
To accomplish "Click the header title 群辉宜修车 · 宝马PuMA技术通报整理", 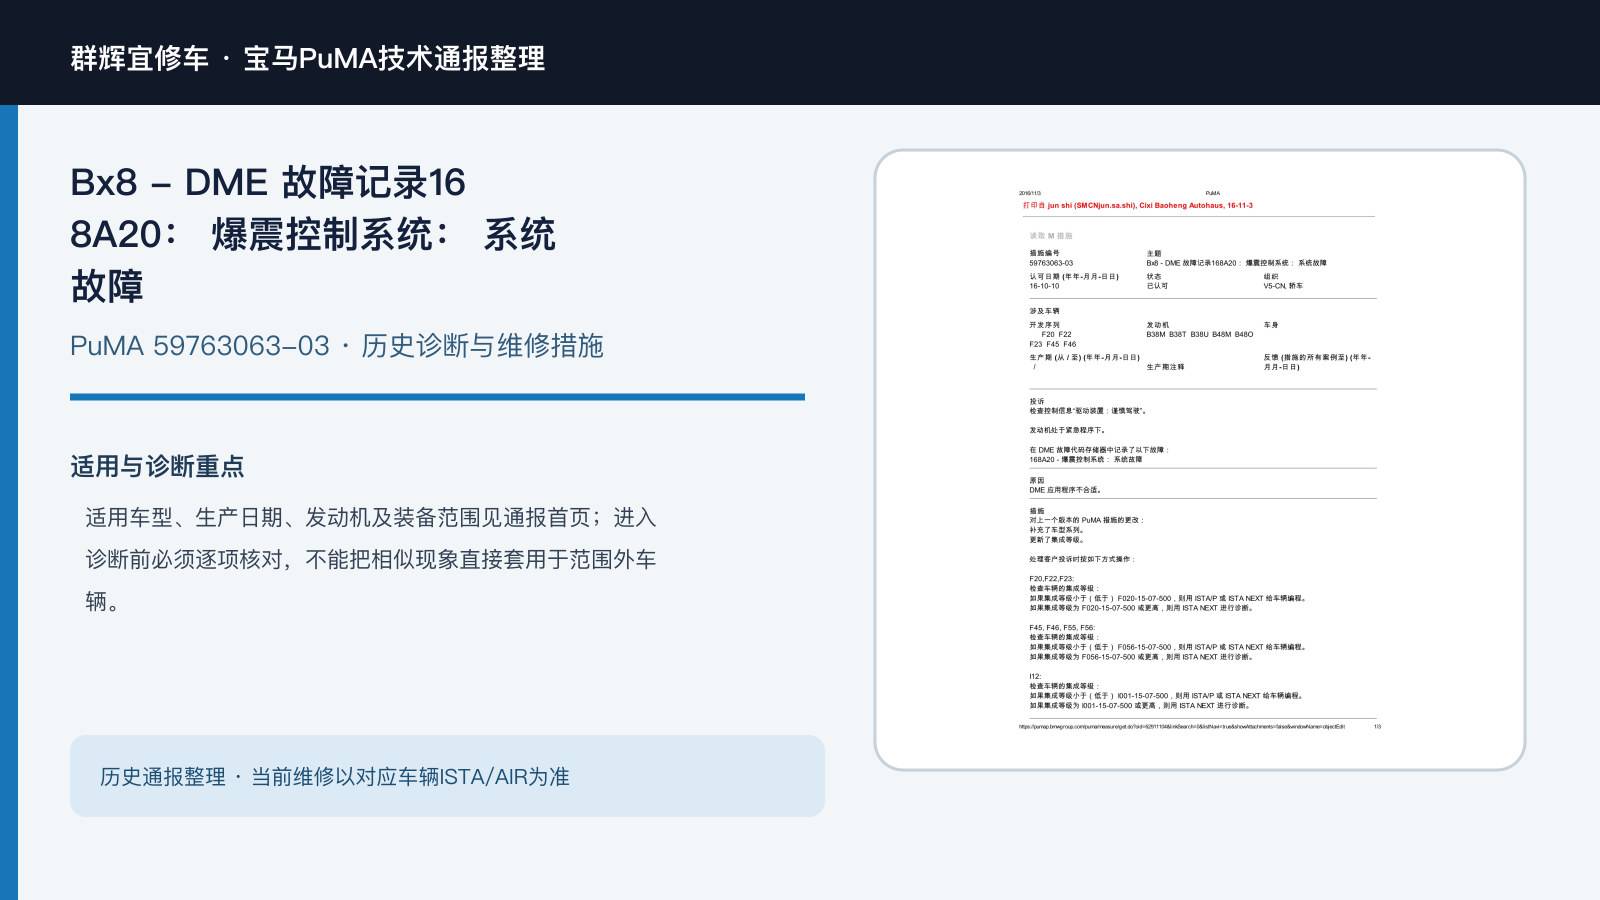I will point(308,58).
